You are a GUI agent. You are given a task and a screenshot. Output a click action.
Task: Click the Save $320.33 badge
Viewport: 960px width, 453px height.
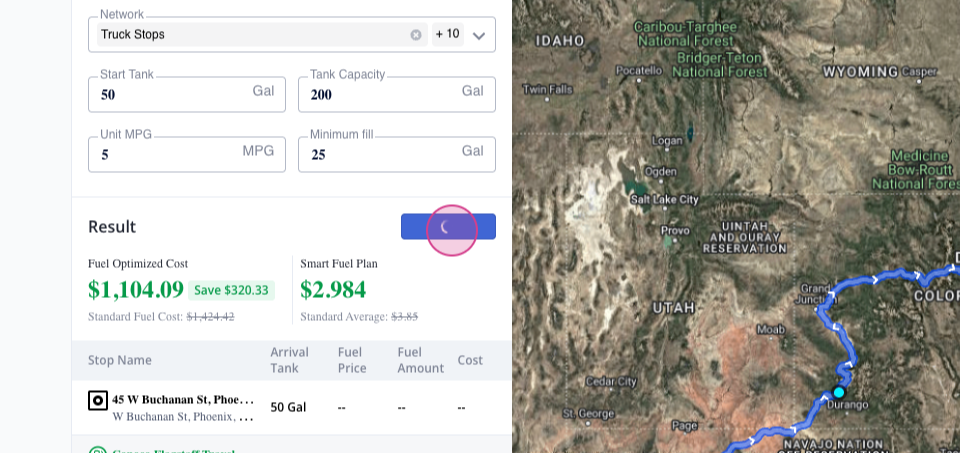point(231,290)
